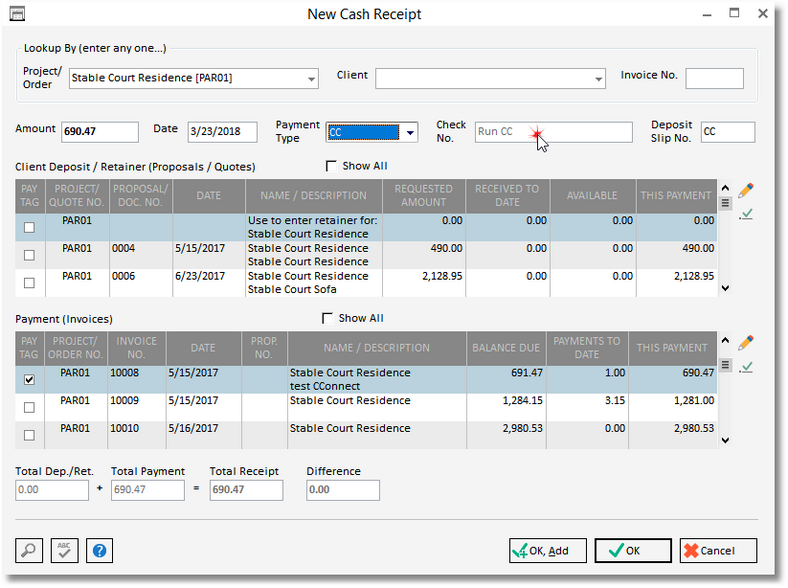
Task: Click AVAILABLE column header
Action: point(593,196)
